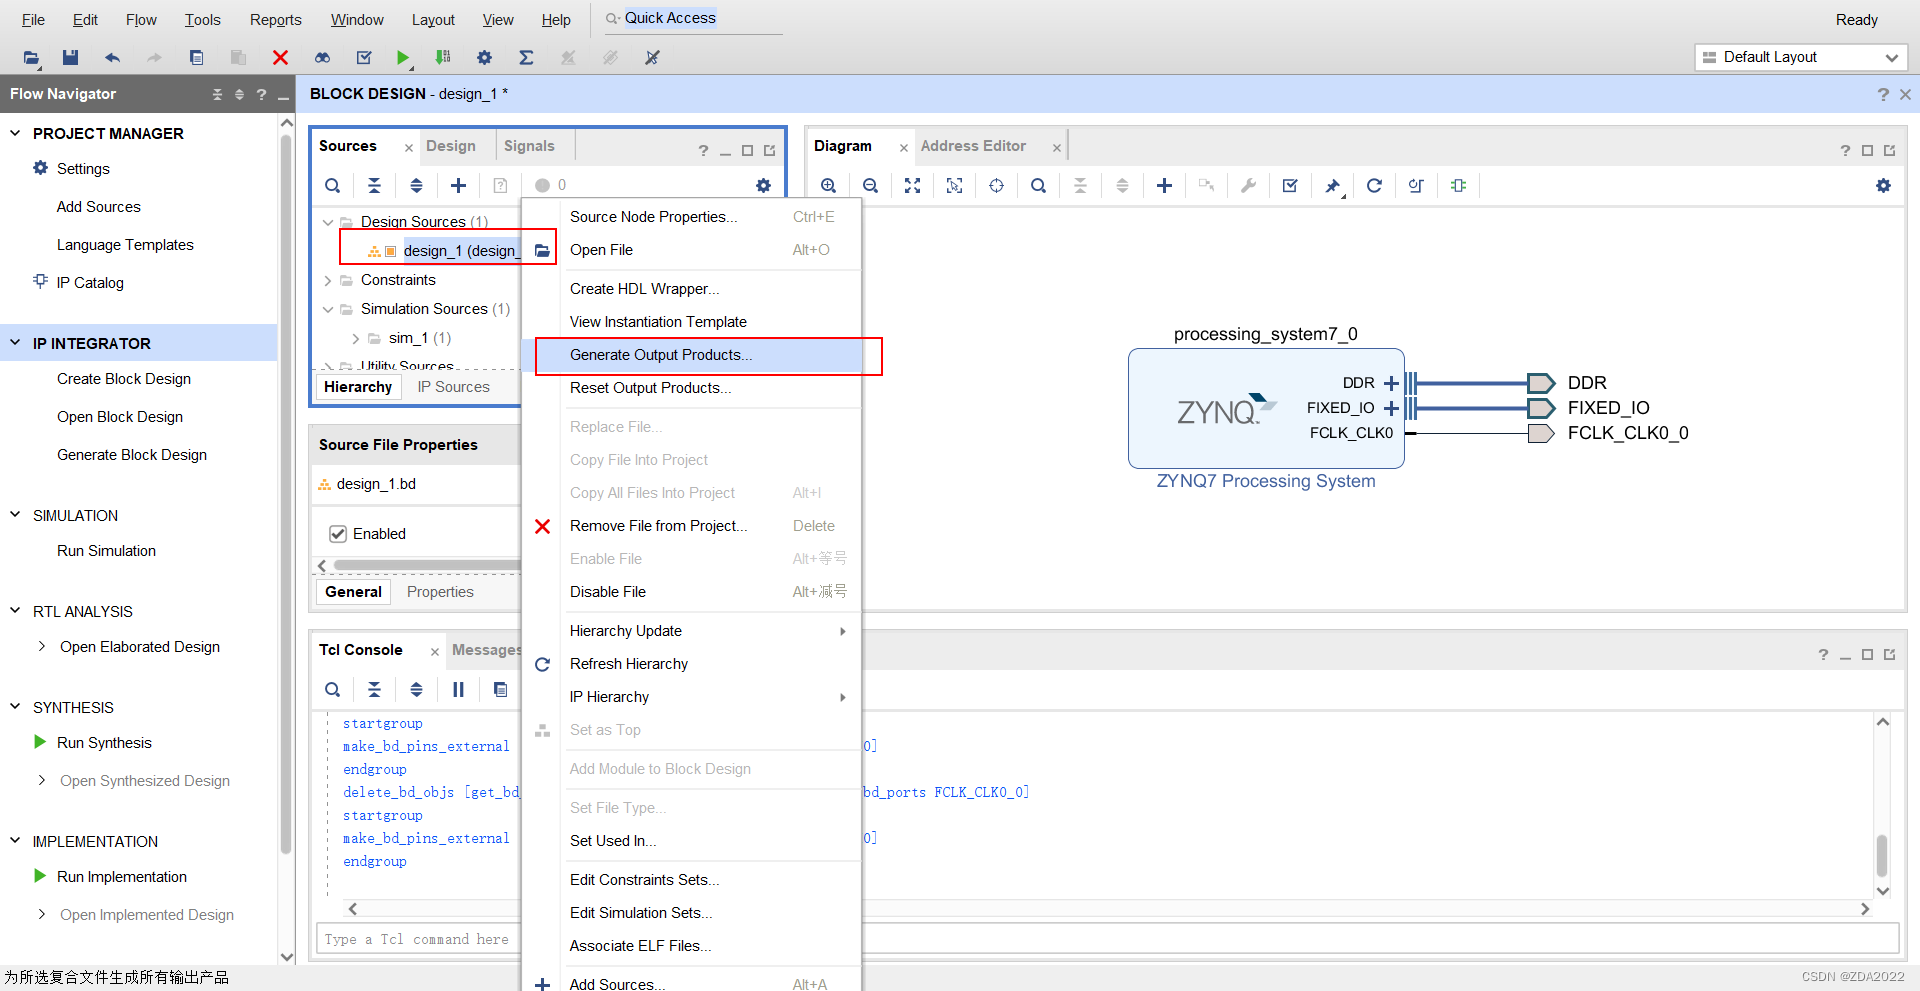Click Validate Design checkbox icon in Diagram toolbar

(1290, 185)
